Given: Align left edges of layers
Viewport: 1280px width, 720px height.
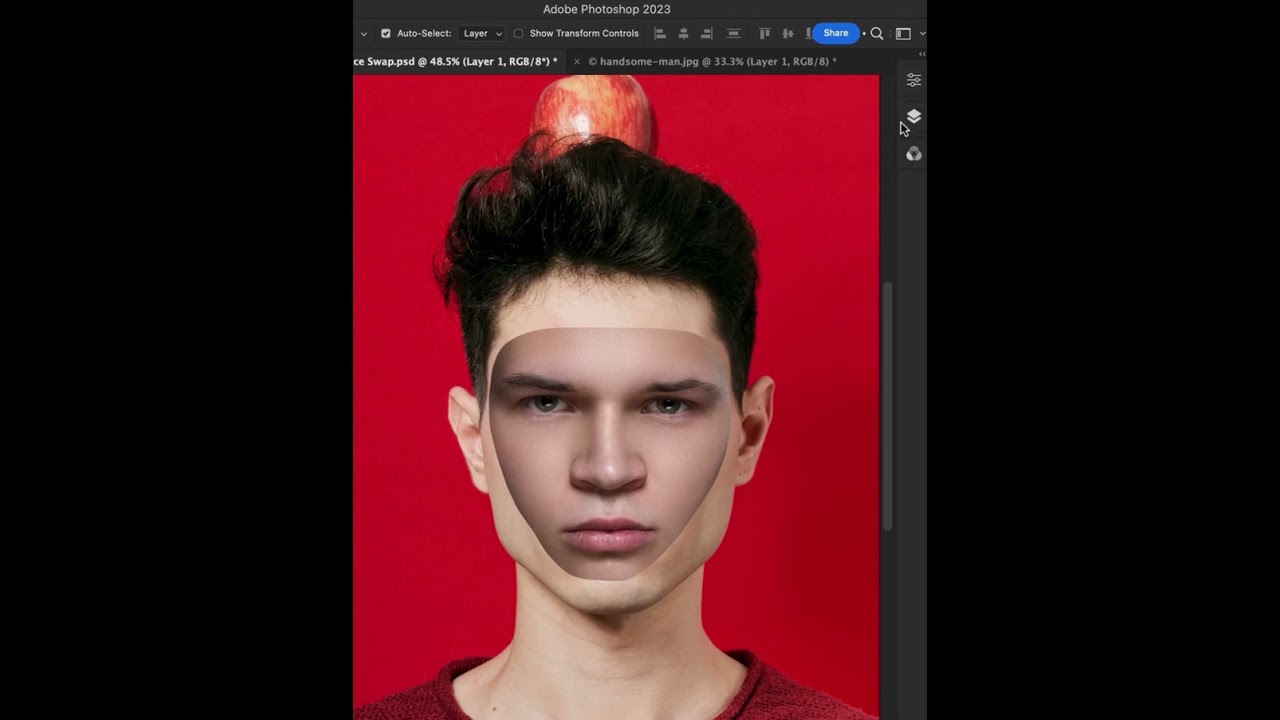Looking at the screenshot, I should 660,34.
